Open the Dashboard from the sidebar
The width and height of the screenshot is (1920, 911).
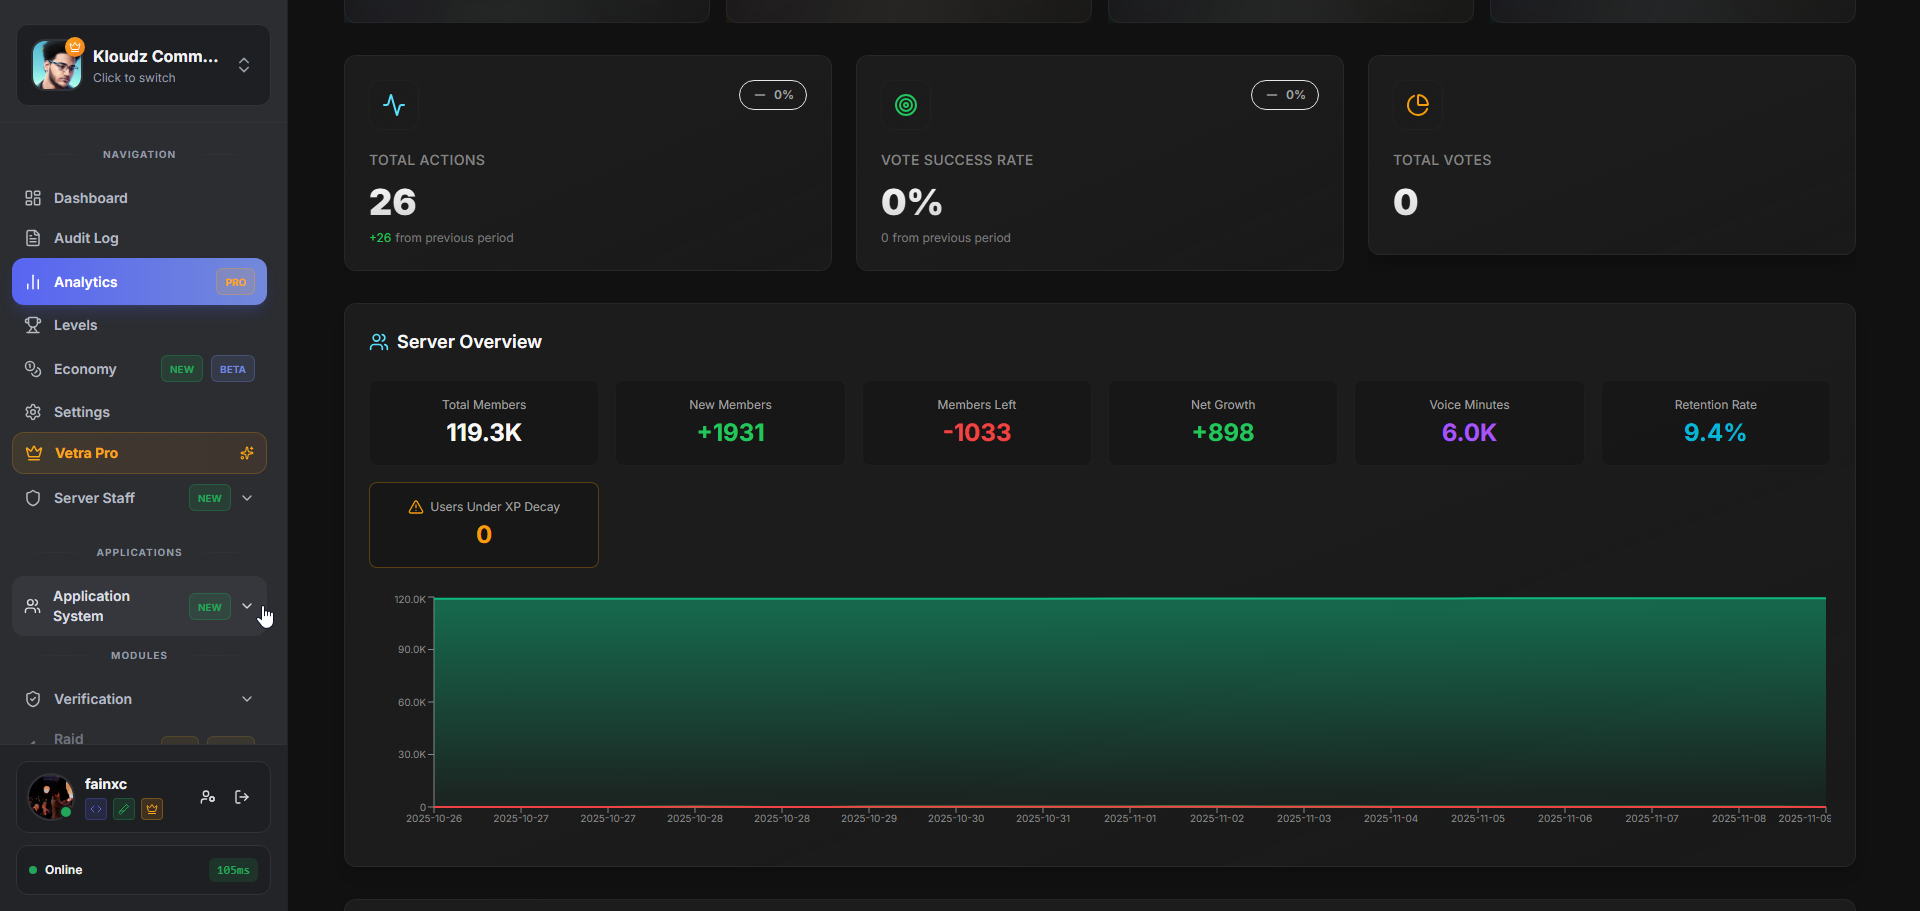(x=90, y=198)
